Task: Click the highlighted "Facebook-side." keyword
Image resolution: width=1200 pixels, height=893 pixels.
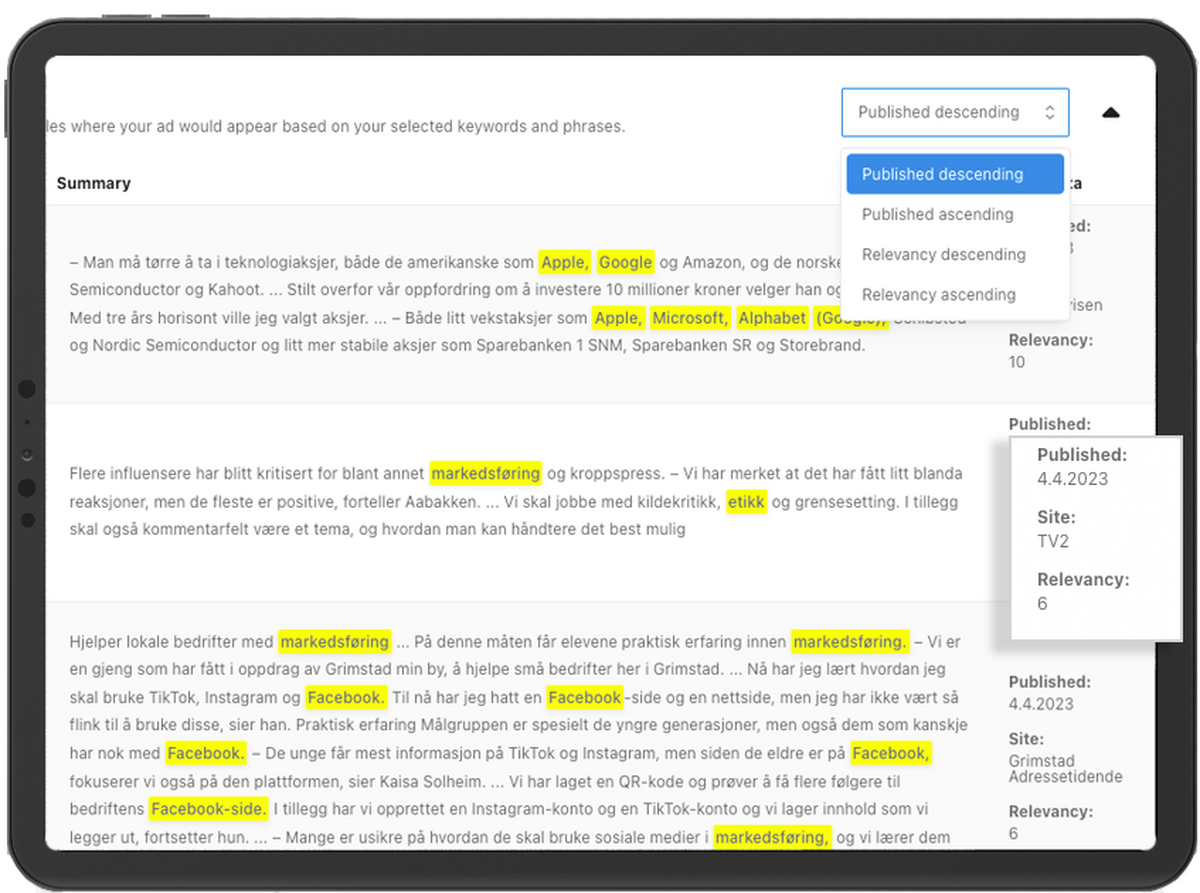Action: (x=208, y=808)
